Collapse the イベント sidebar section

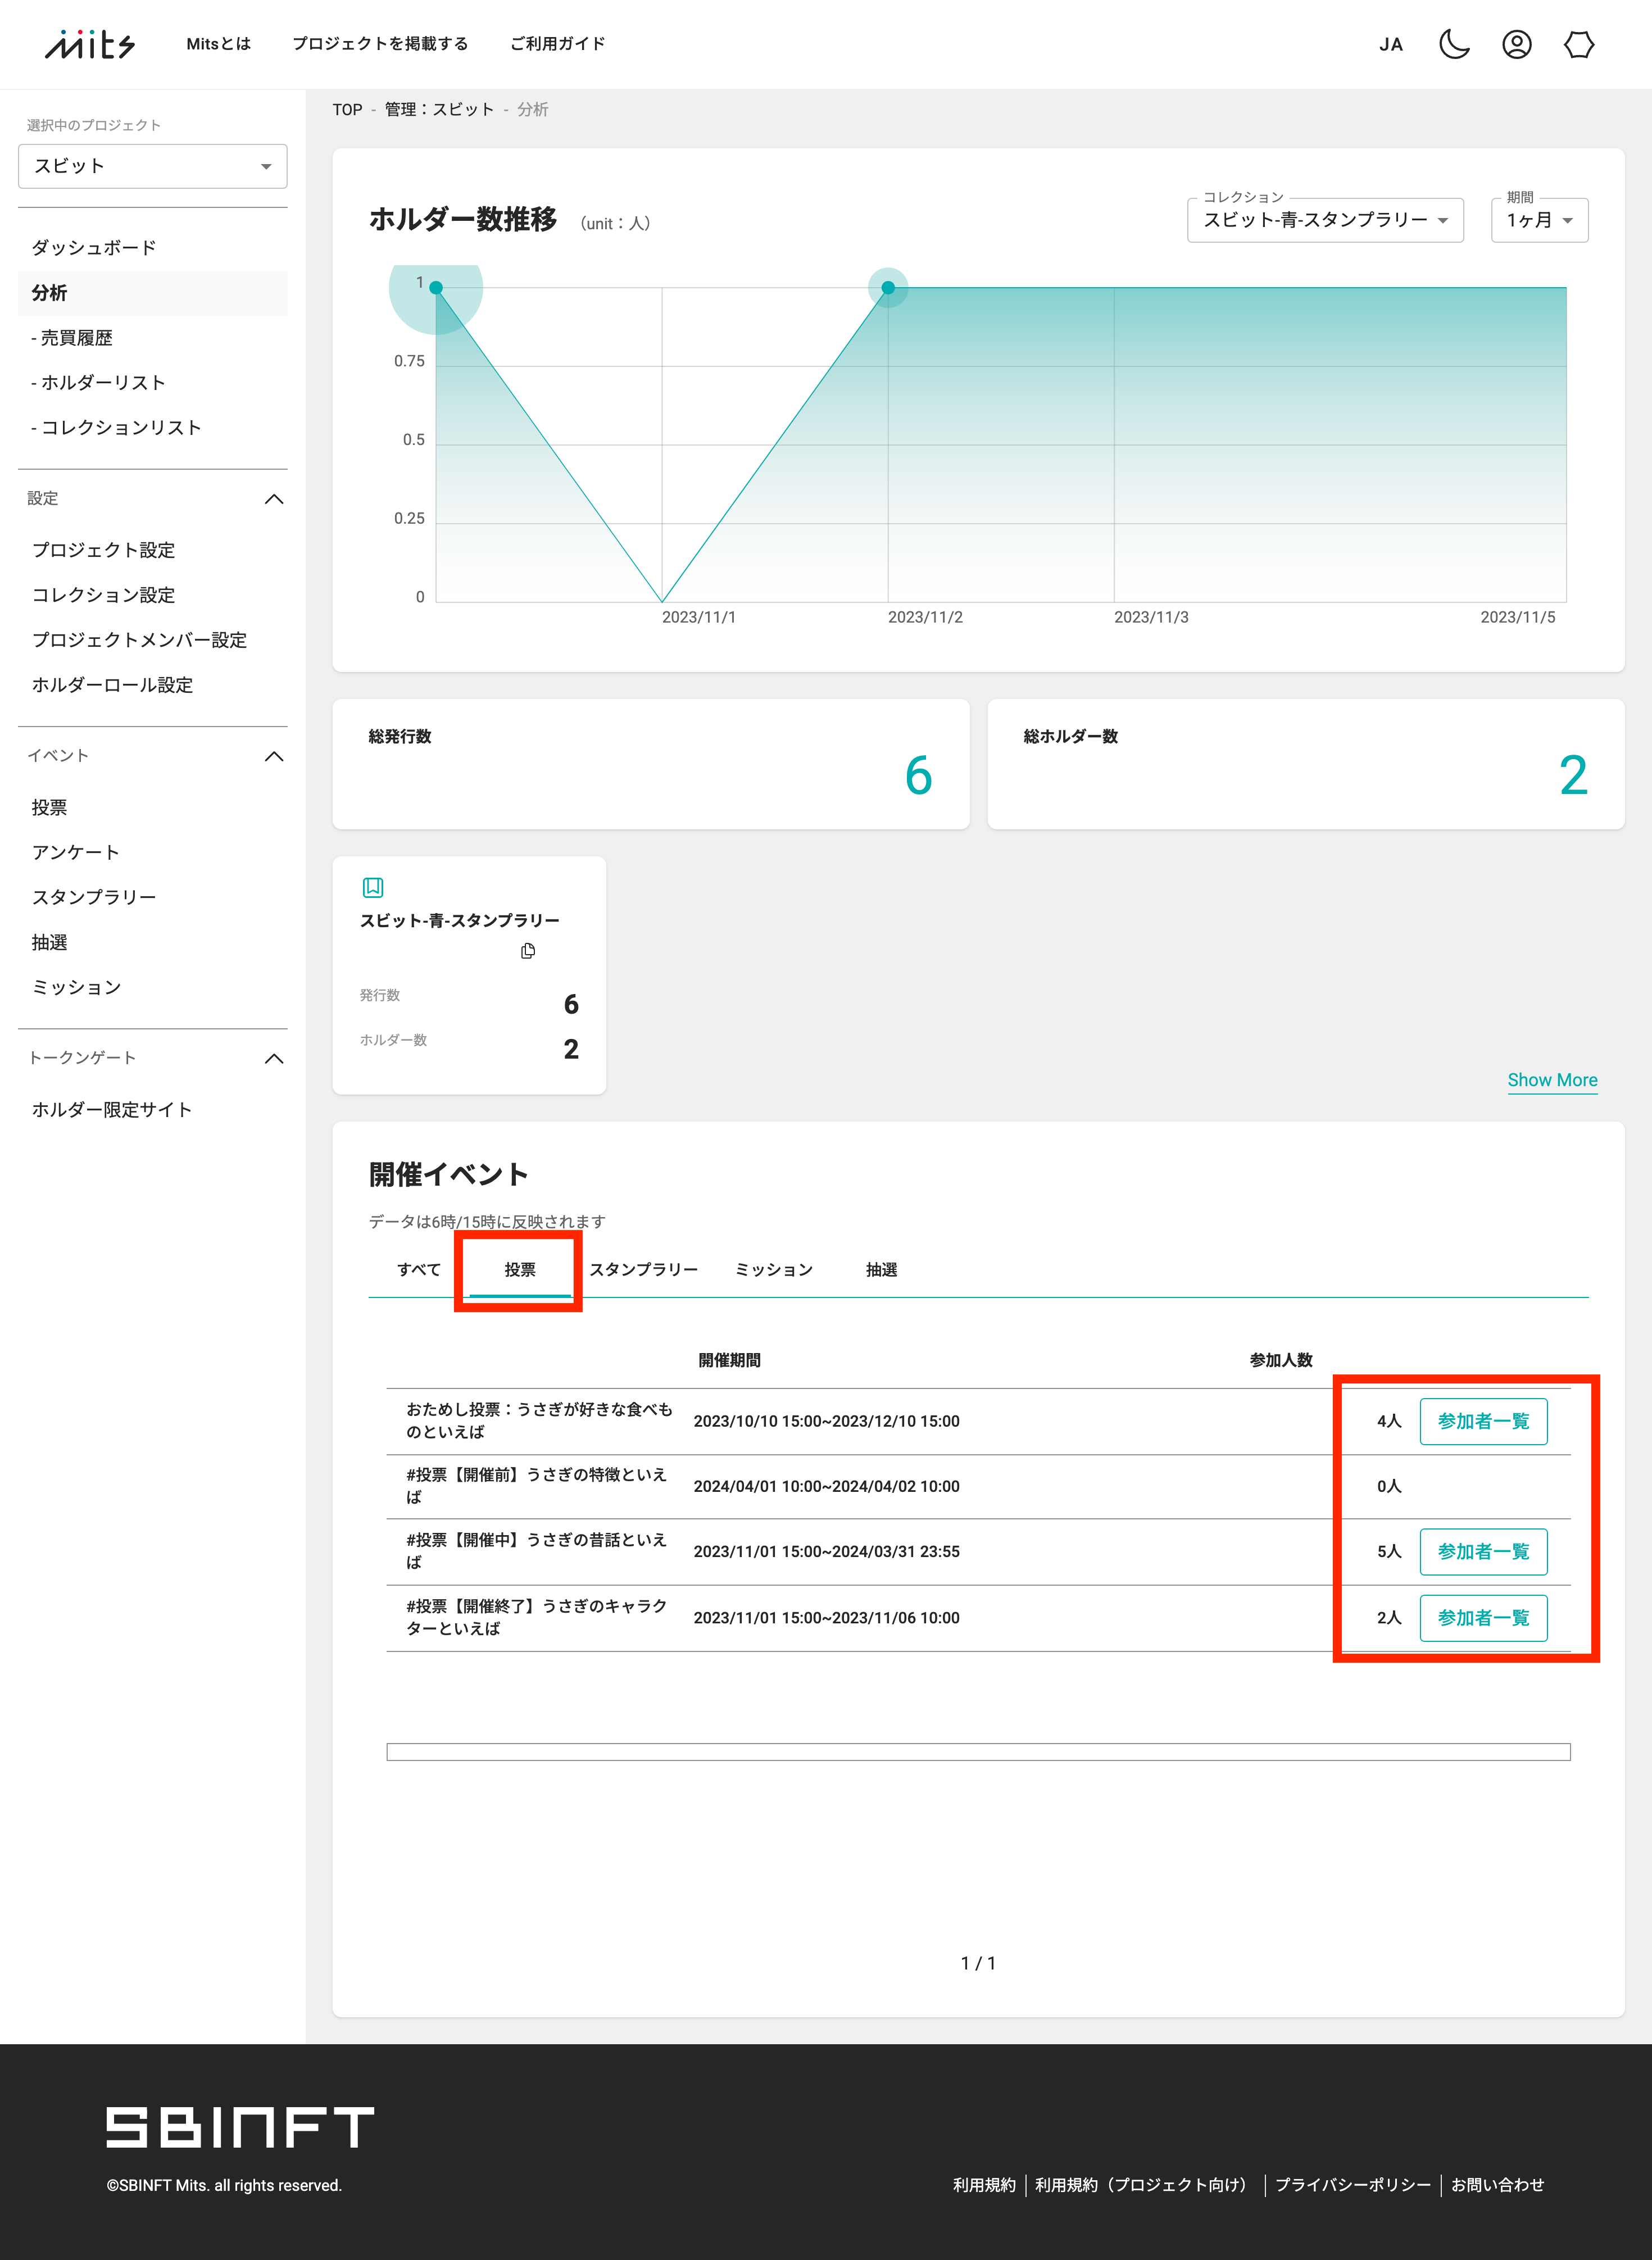click(x=274, y=756)
